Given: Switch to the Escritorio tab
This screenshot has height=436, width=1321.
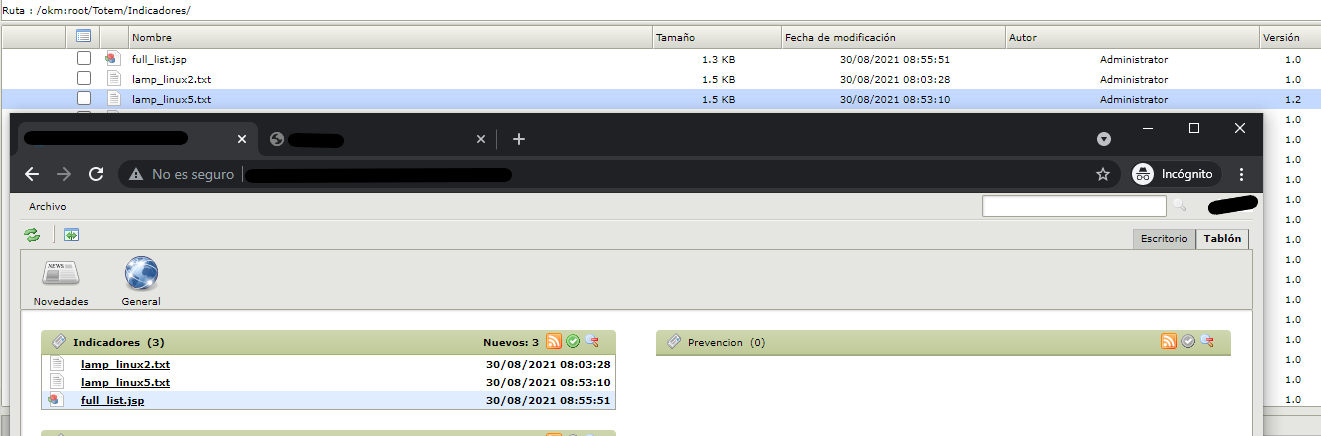Looking at the screenshot, I should point(1164,239).
